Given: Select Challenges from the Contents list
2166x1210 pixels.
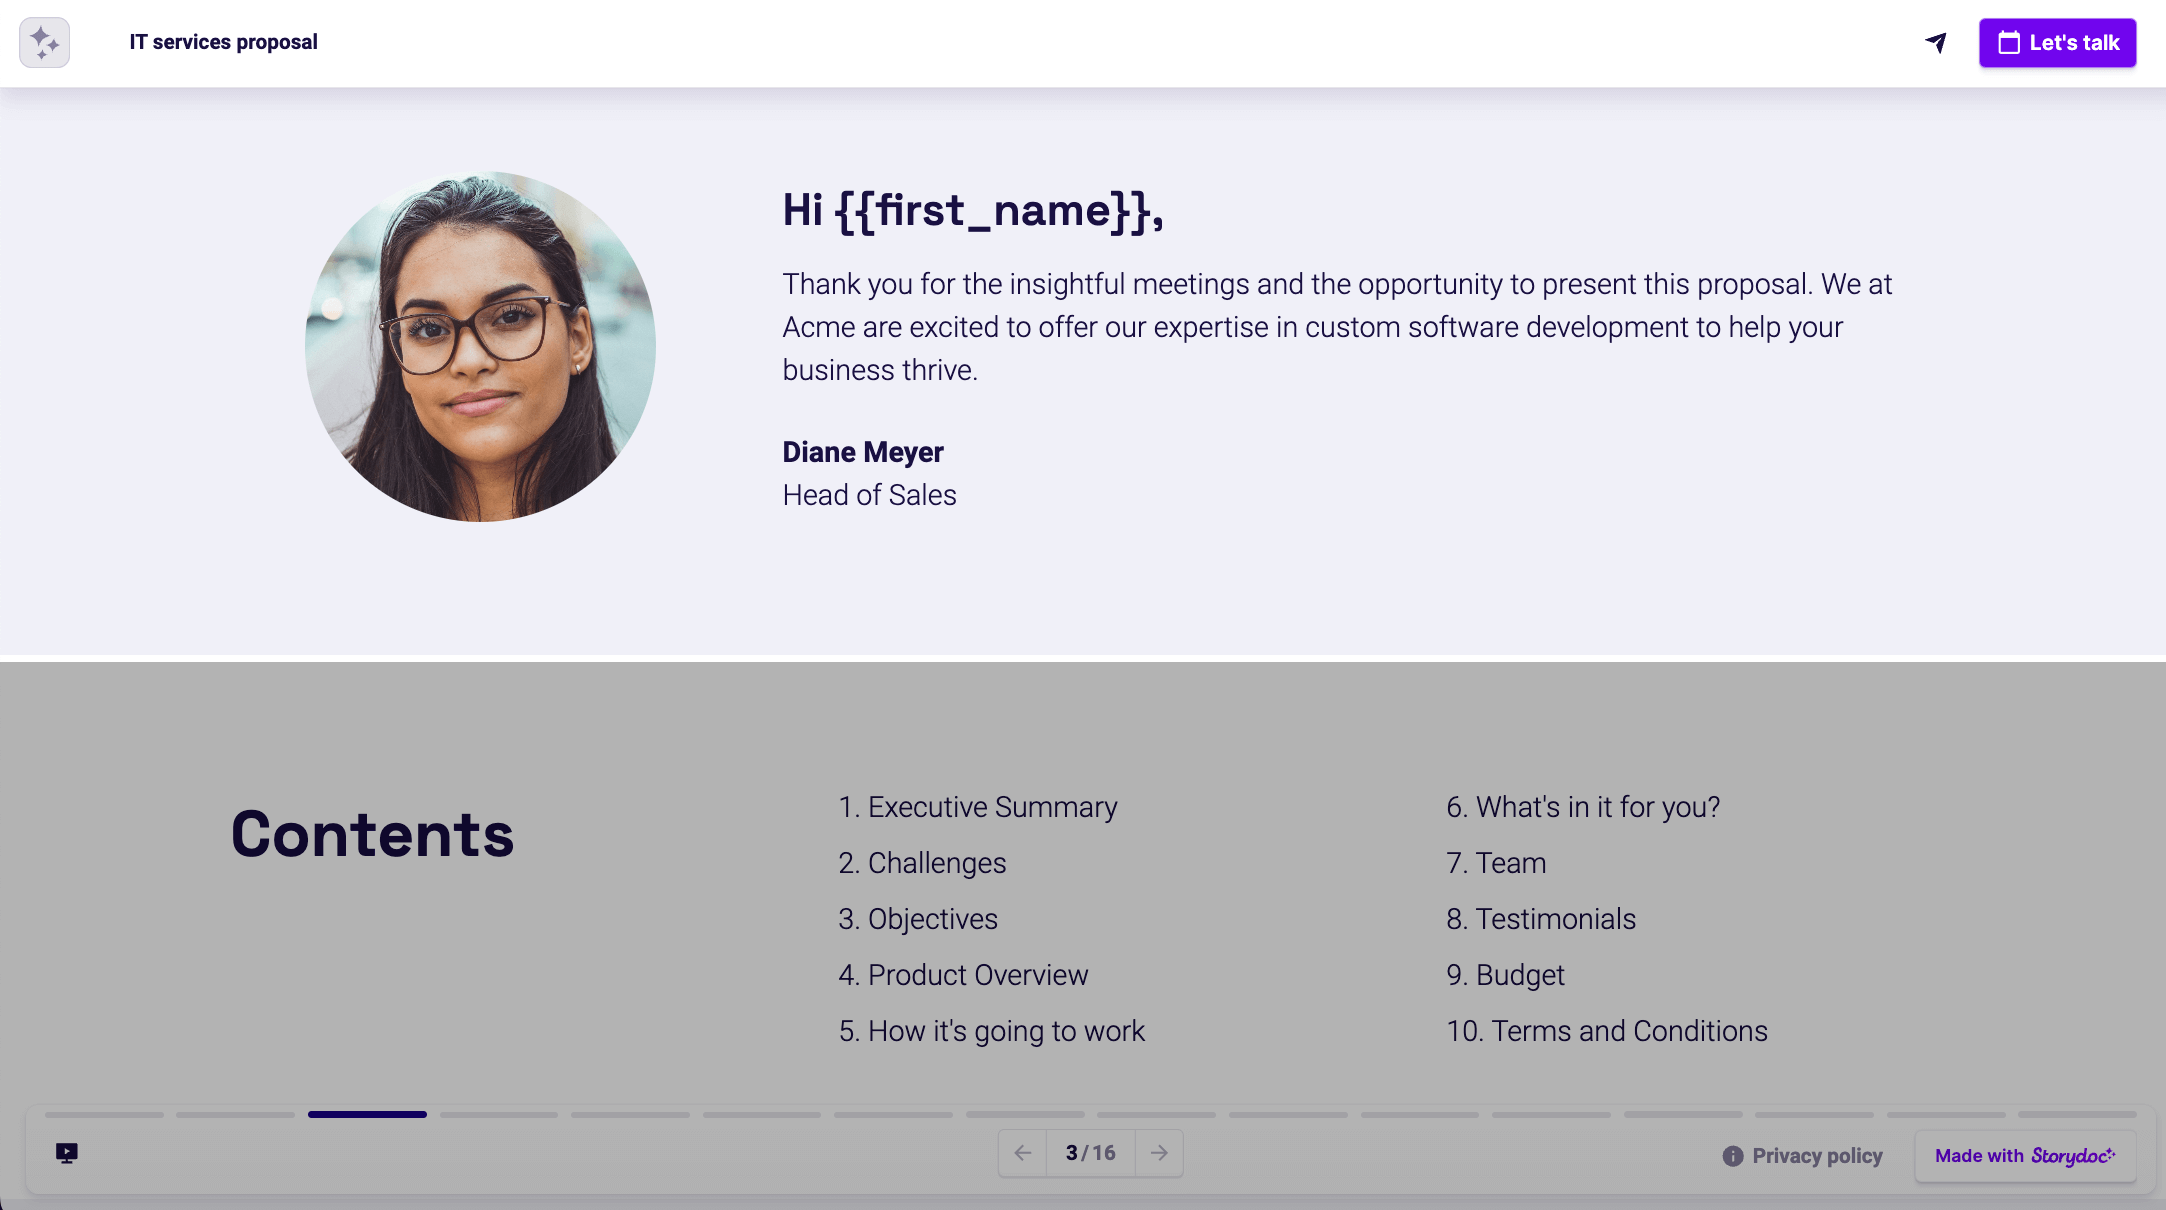Looking at the screenshot, I should pyautogui.click(x=922, y=863).
